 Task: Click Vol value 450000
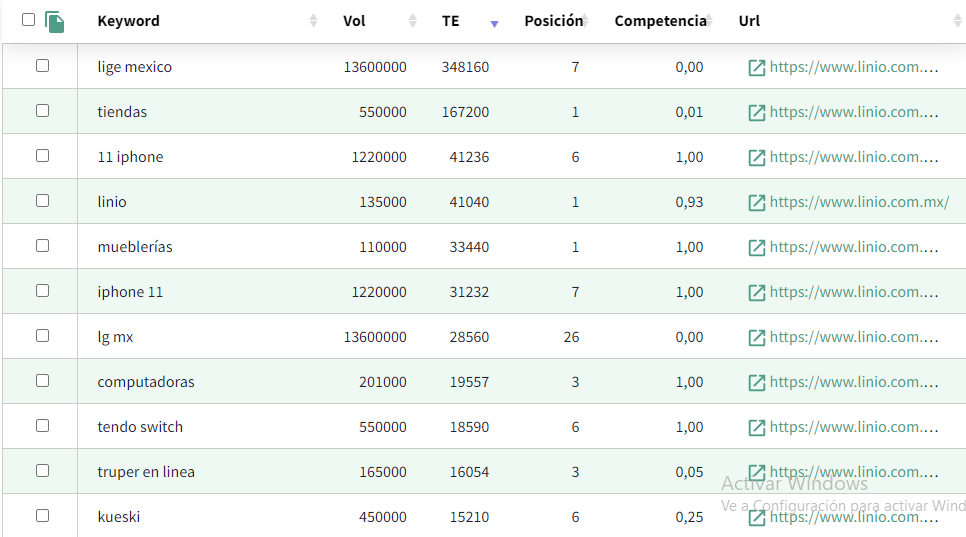point(383,517)
